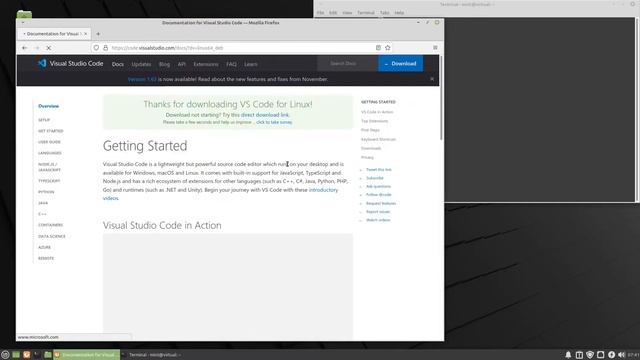Follow the Version 1.63 announcement link
Image resolution: width=640 pixels, height=360 pixels.
[x=142, y=79]
